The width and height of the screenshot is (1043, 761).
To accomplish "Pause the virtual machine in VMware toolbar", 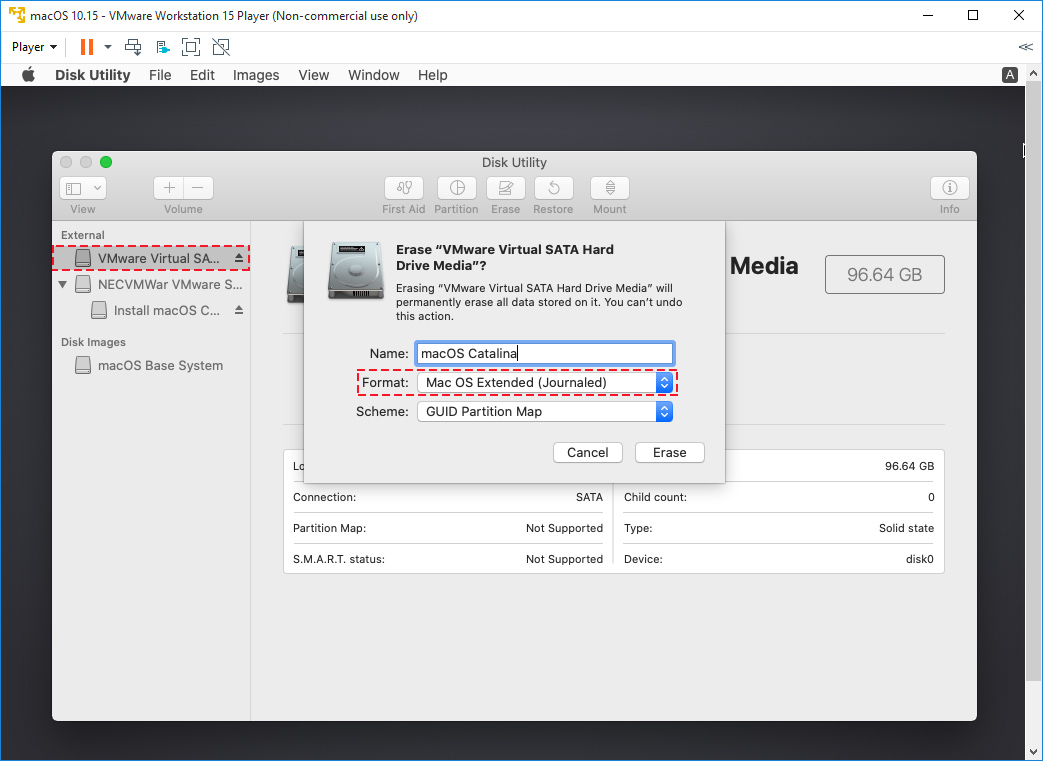I will [x=85, y=47].
